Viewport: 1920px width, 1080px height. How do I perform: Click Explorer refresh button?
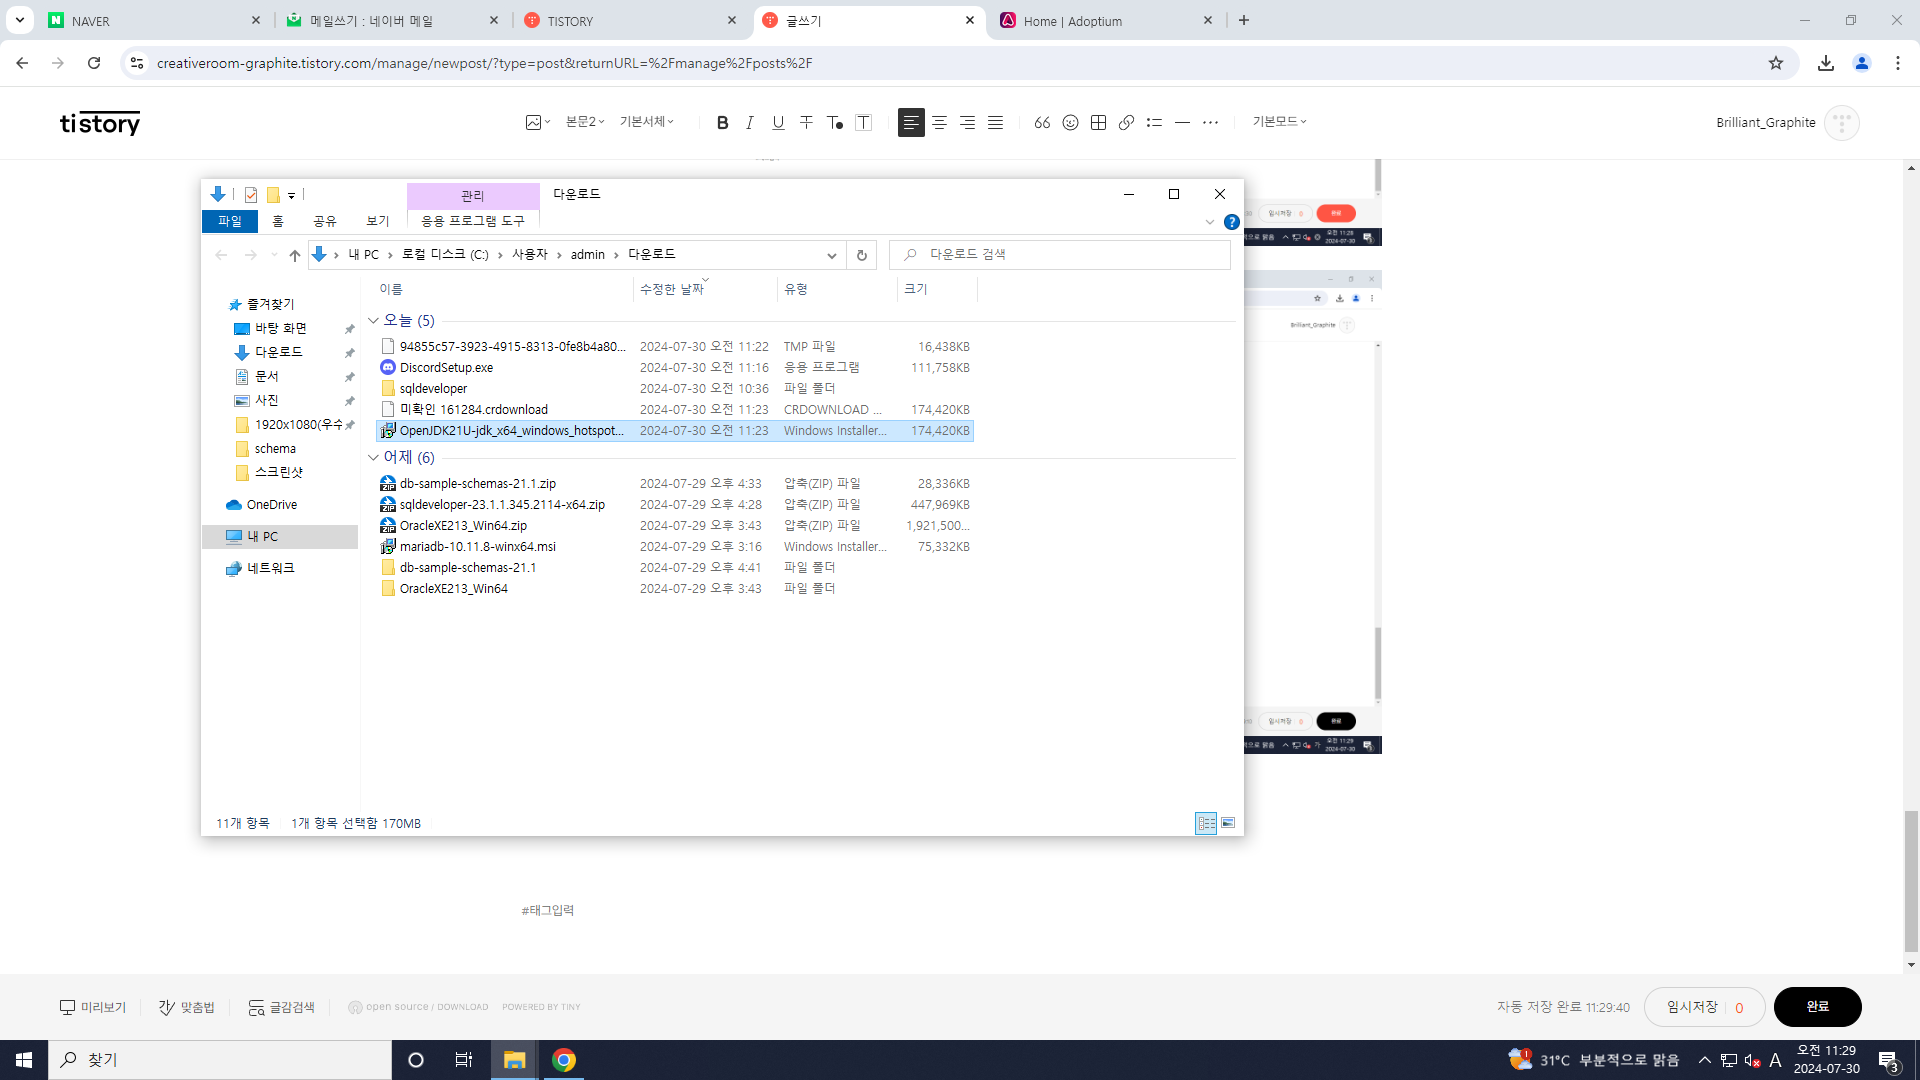[861, 255]
